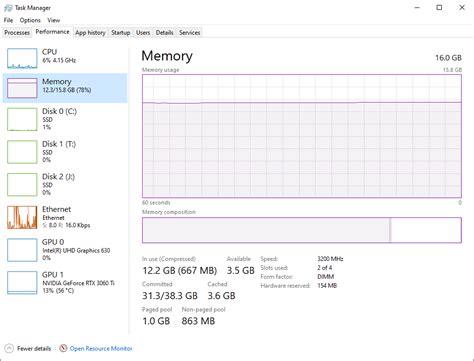
Task: Click the CPU label in sidebar
Action: click(49, 52)
